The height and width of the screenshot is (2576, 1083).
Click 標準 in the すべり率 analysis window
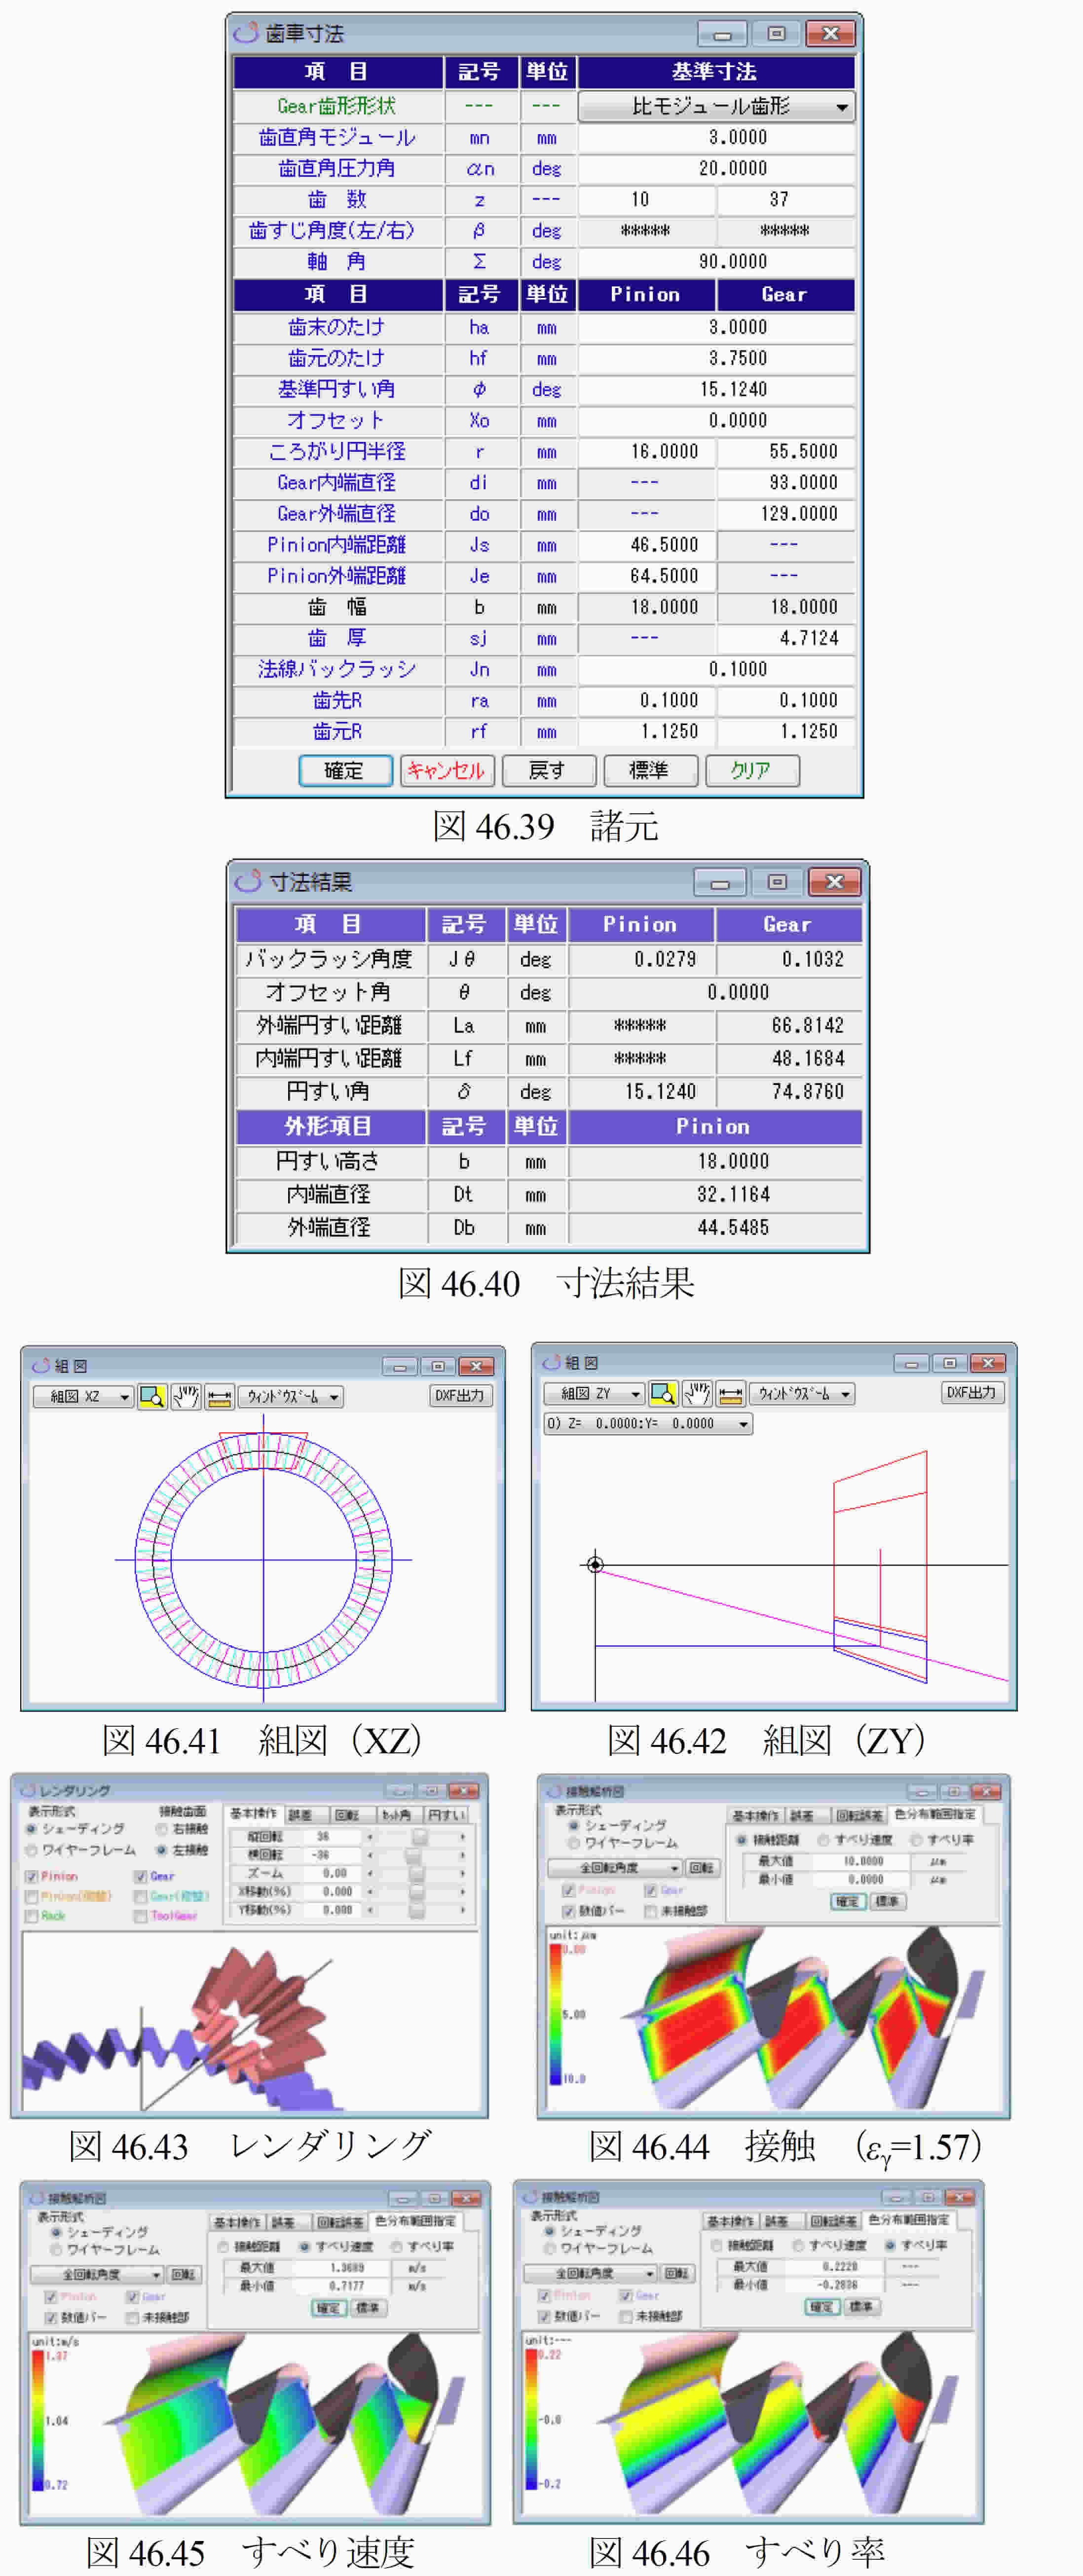click(861, 2307)
